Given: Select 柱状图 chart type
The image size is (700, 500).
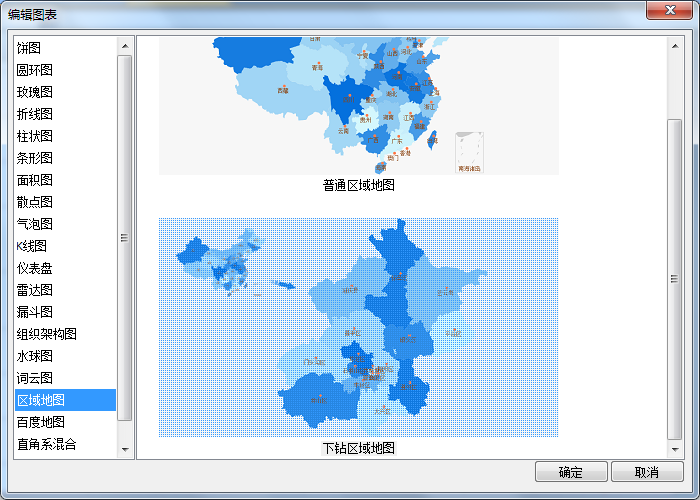Looking at the screenshot, I should [x=34, y=136].
